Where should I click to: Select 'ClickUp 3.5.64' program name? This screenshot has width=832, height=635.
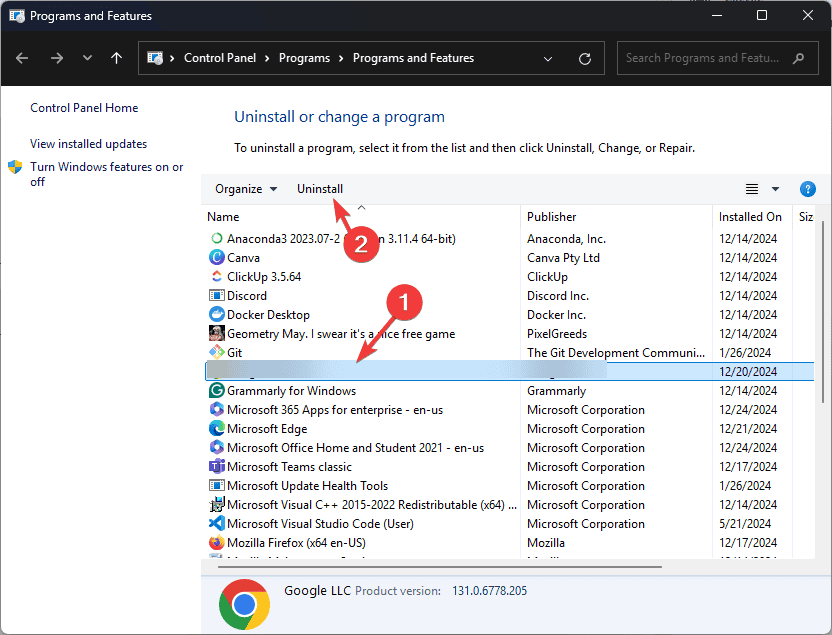(264, 277)
